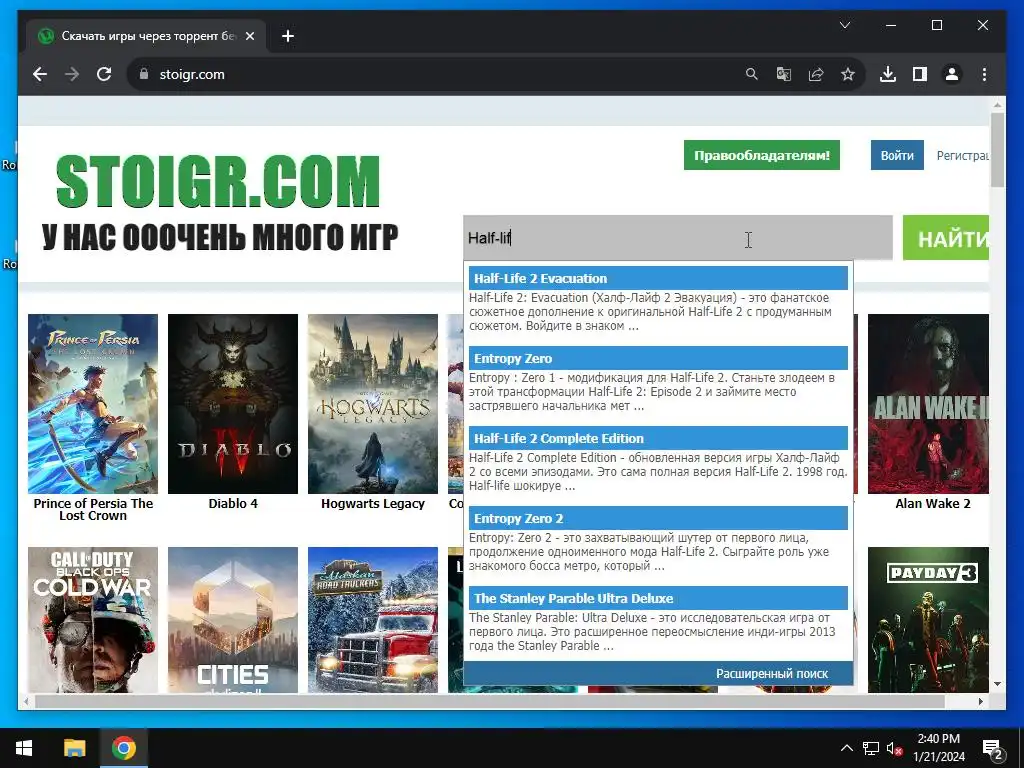Screen dimensions: 1024x768
Task: Open 'The Stanley Parable Ultra Deluxe' suggestion
Action: coord(658,598)
